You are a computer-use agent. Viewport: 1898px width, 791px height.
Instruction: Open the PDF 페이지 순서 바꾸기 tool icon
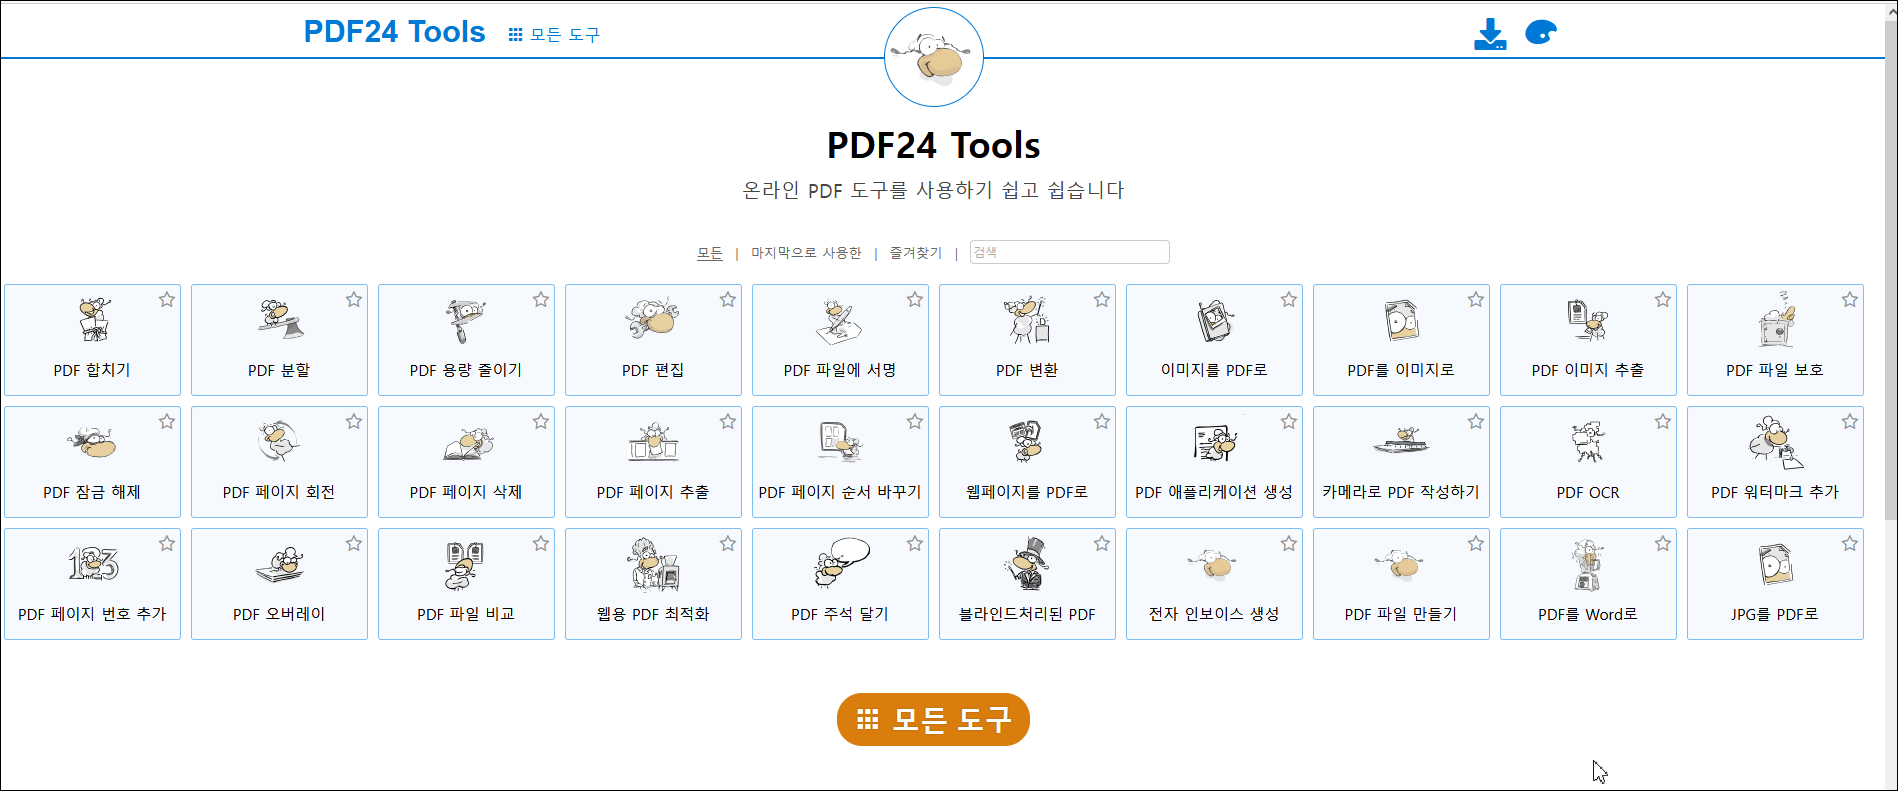pos(840,442)
